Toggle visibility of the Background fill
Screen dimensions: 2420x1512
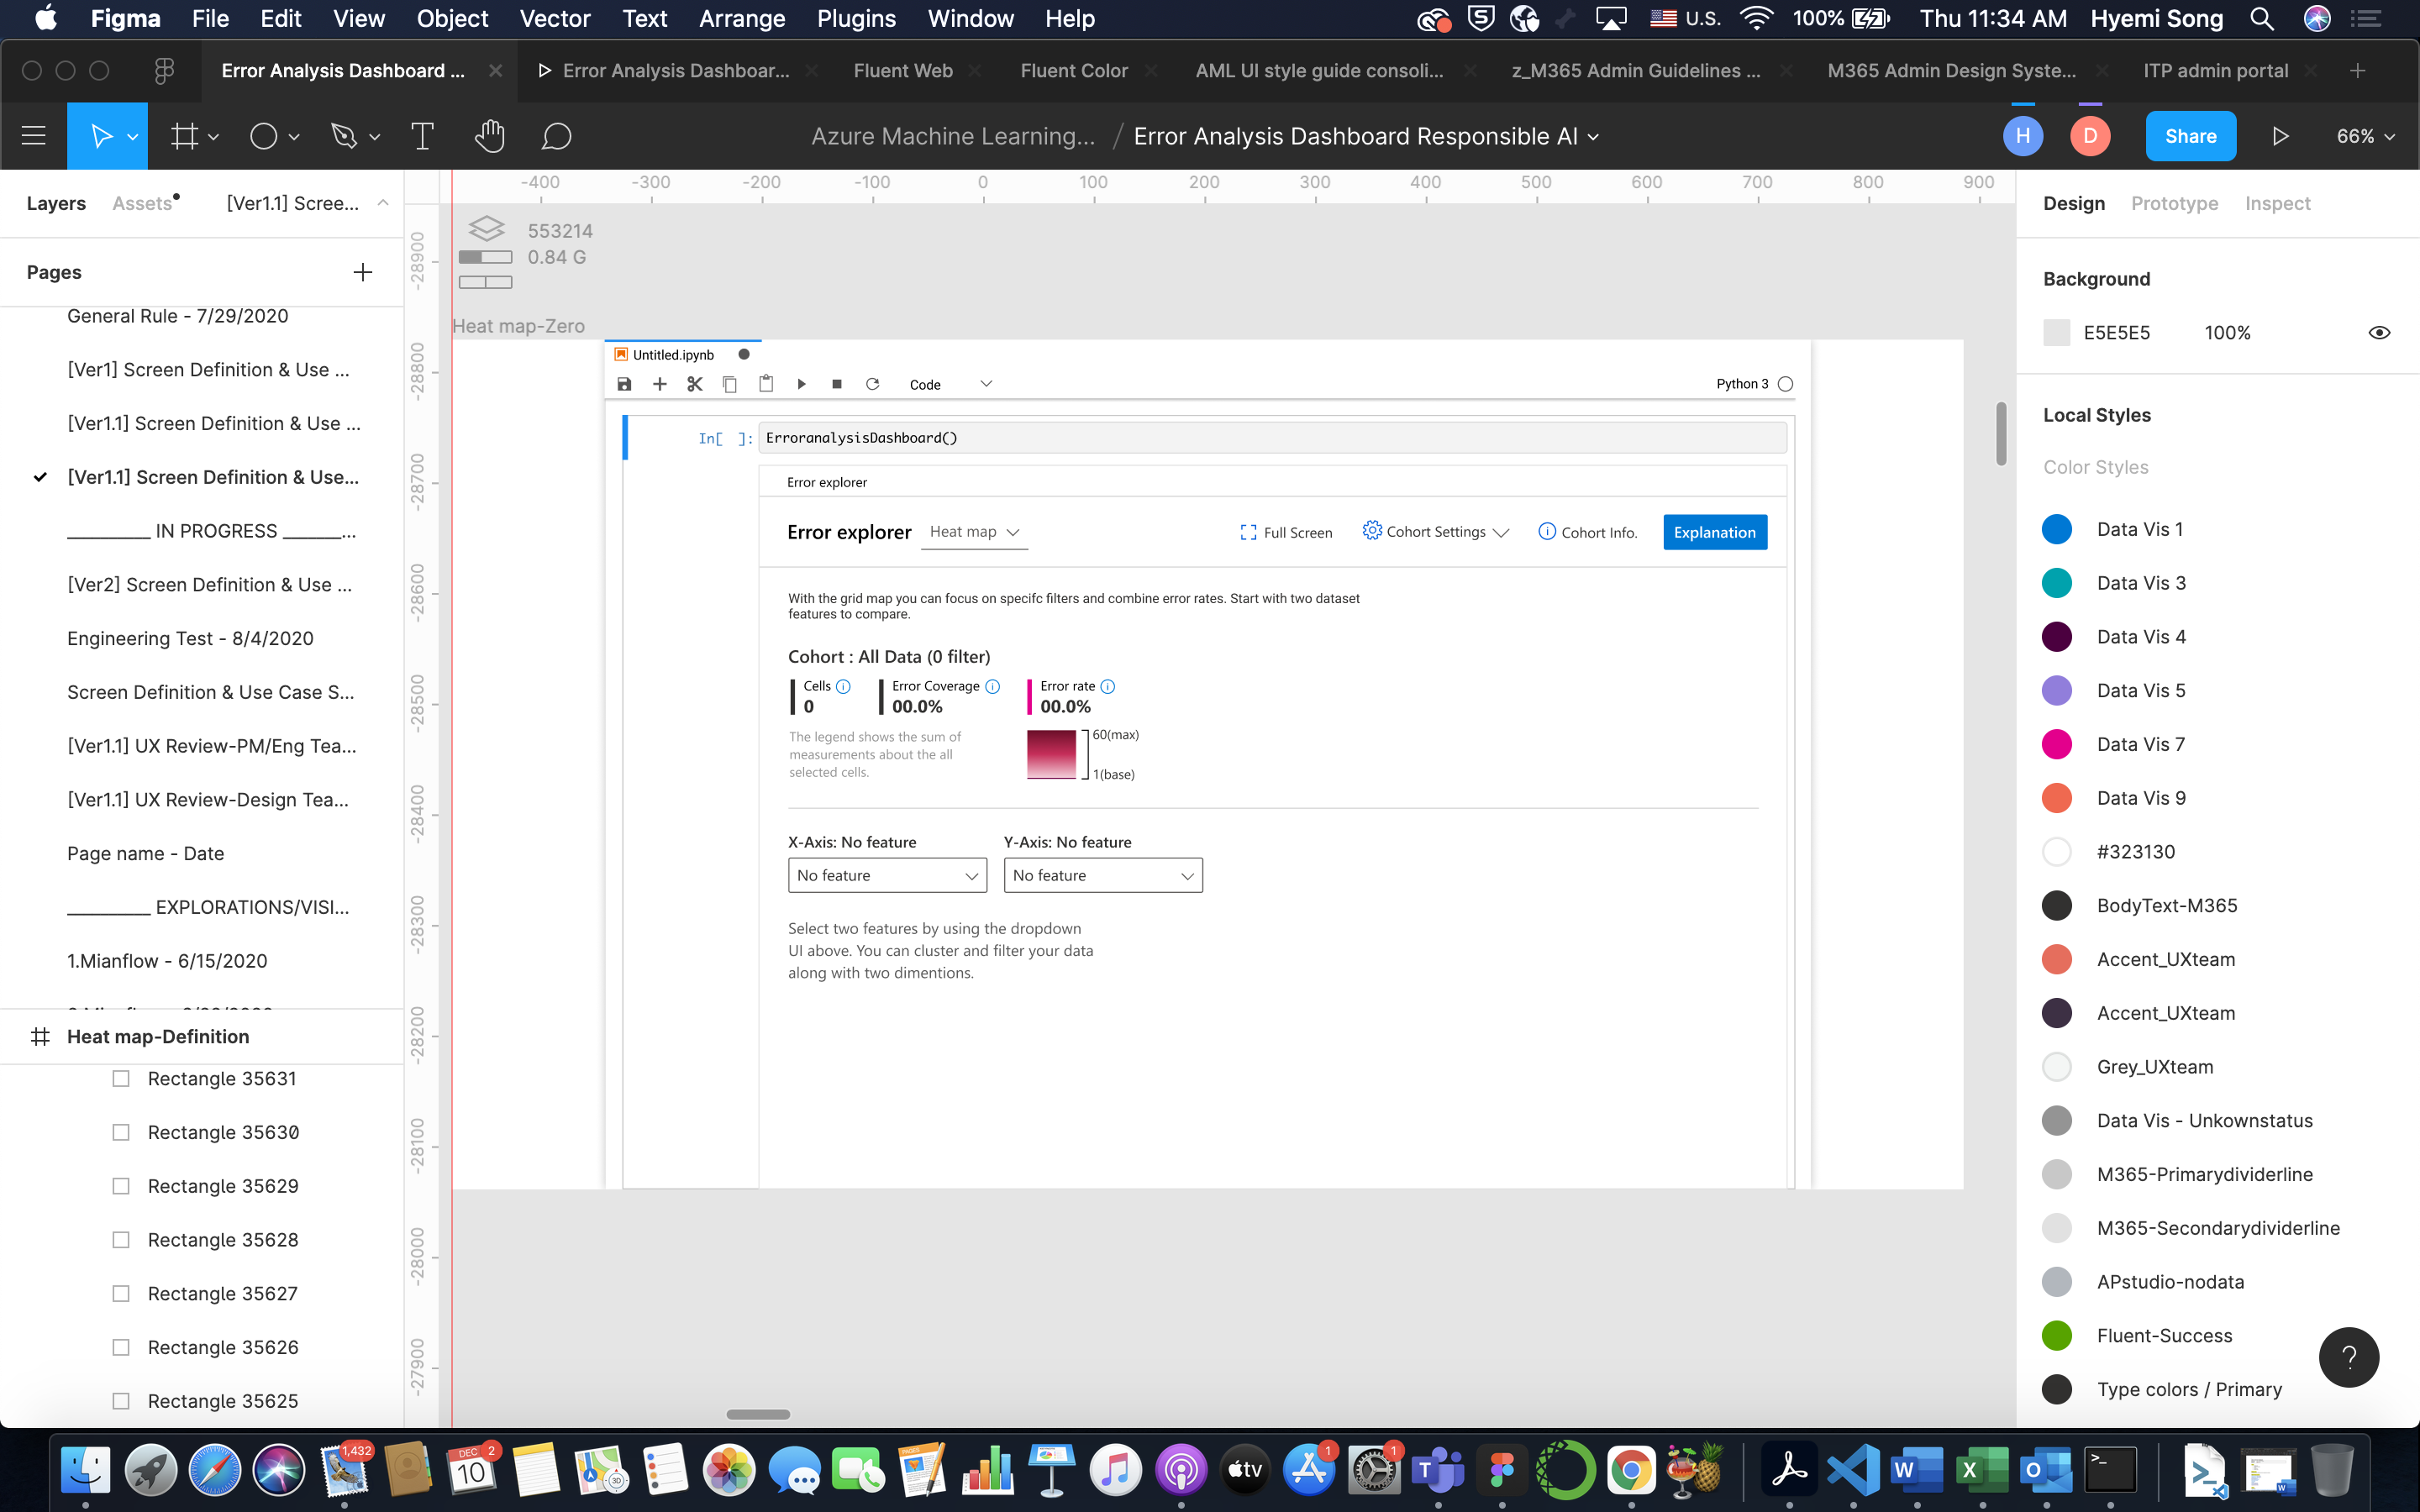[x=2380, y=332]
